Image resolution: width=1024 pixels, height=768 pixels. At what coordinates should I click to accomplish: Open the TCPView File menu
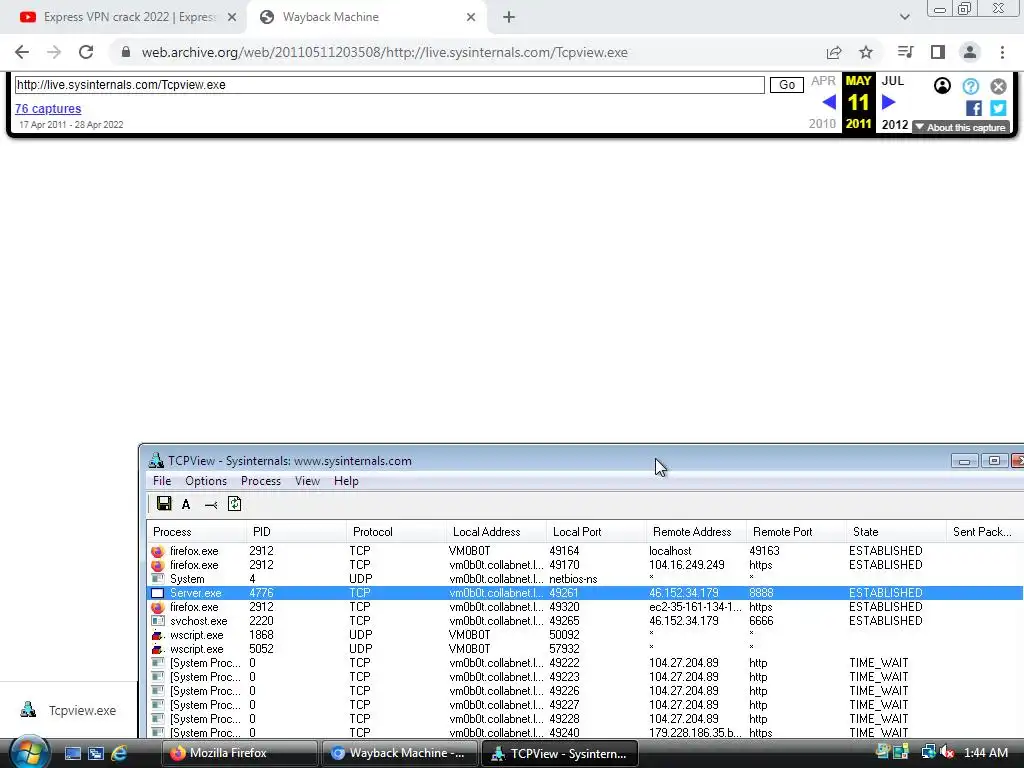(x=162, y=481)
